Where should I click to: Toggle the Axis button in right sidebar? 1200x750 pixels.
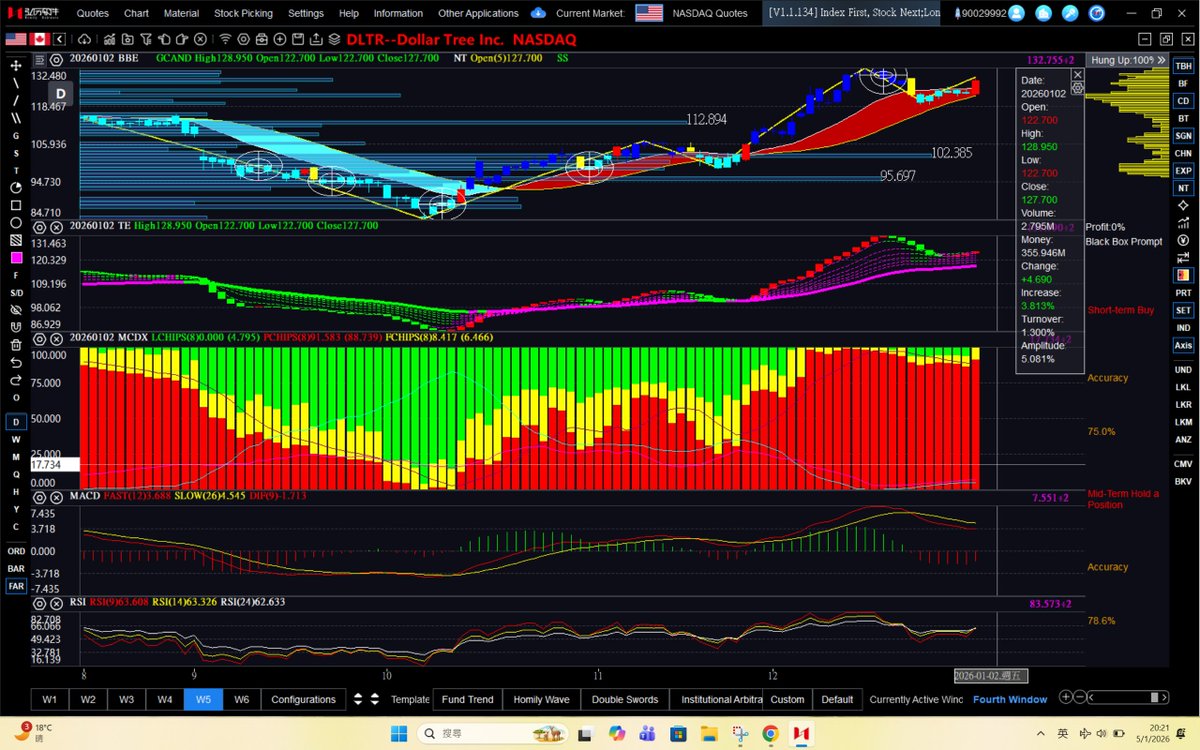click(x=1183, y=345)
